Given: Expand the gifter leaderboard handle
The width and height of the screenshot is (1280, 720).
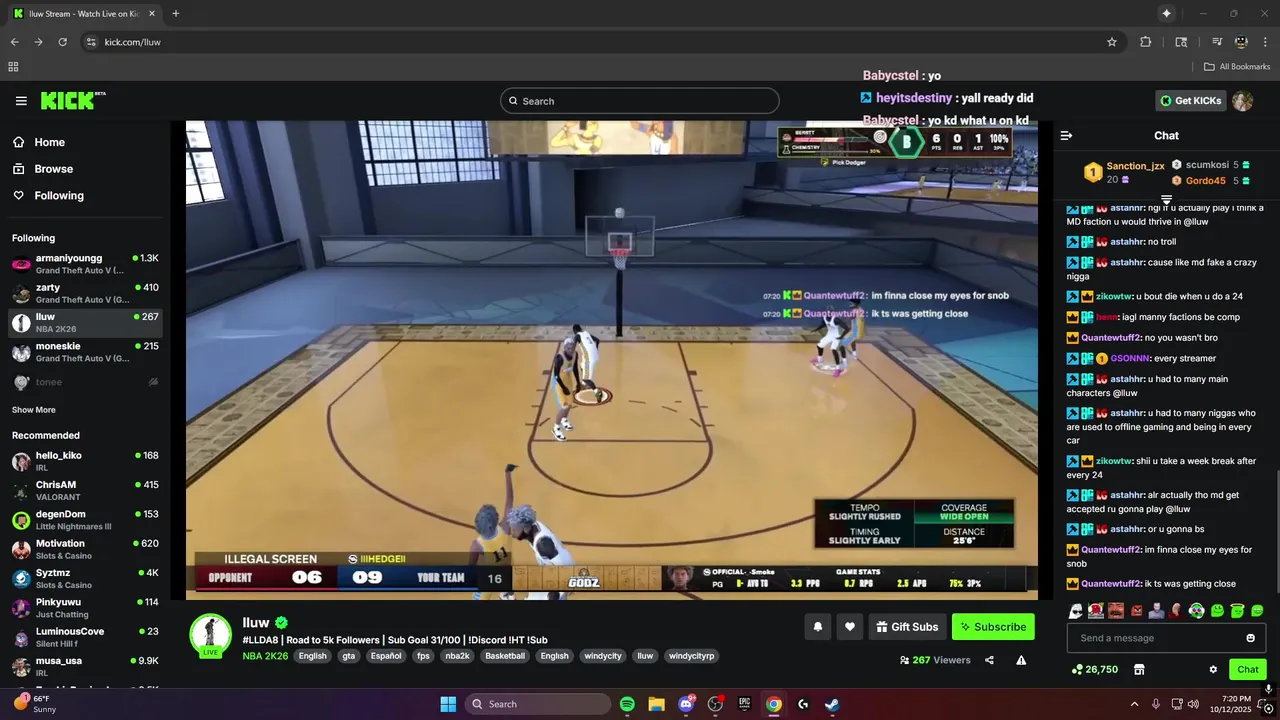Looking at the screenshot, I should (1166, 199).
